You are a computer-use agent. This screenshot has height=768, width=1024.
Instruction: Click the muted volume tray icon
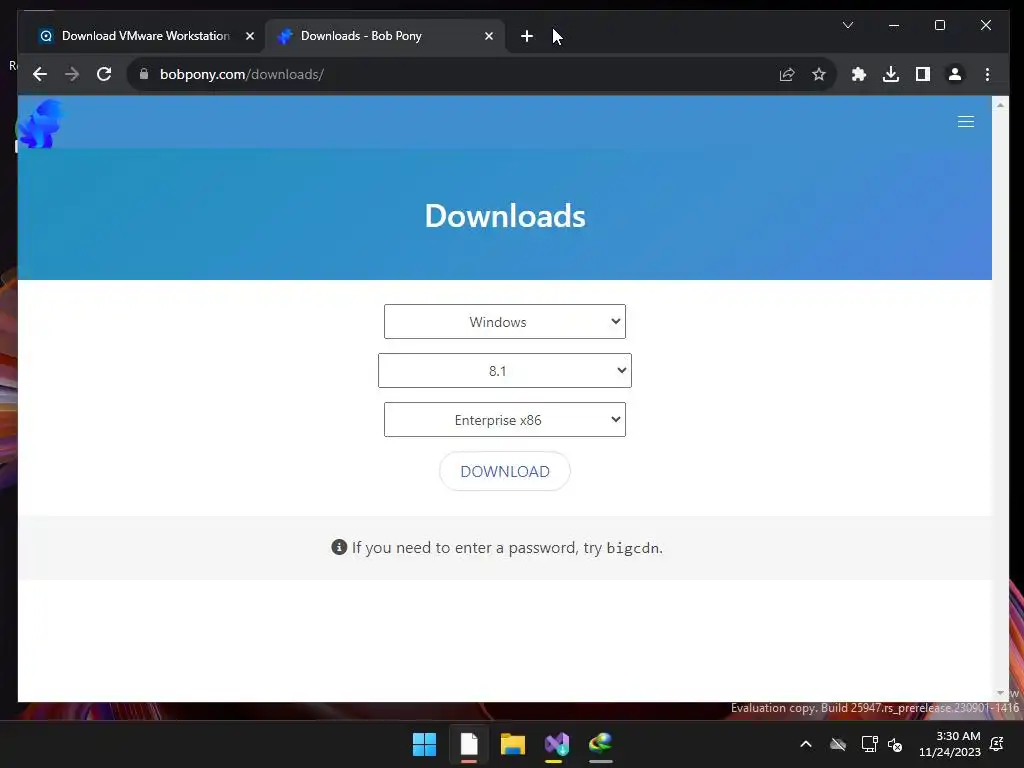coord(895,744)
